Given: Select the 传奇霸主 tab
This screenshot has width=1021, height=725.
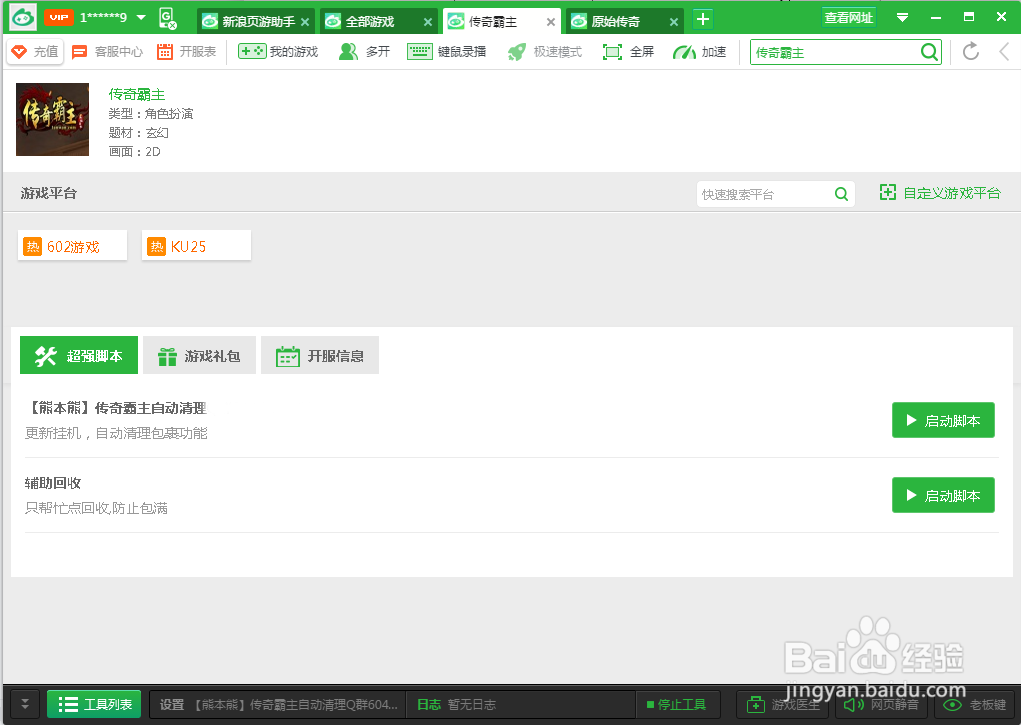Looking at the screenshot, I should tap(501, 21).
